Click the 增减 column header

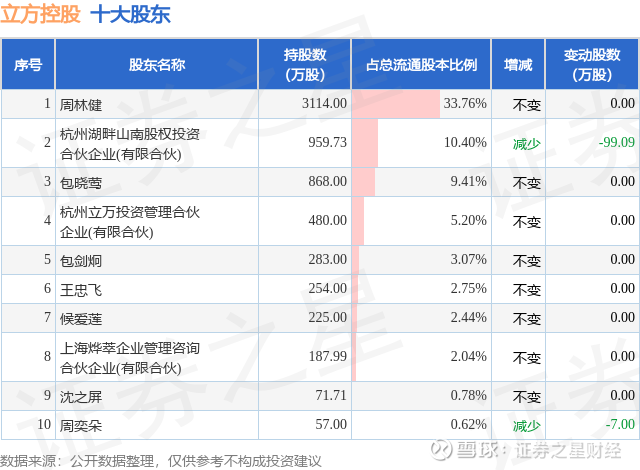(518, 65)
